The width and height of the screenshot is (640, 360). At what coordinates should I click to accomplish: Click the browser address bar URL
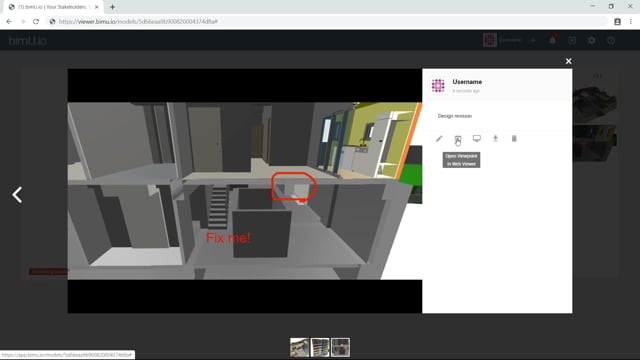tap(138, 22)
